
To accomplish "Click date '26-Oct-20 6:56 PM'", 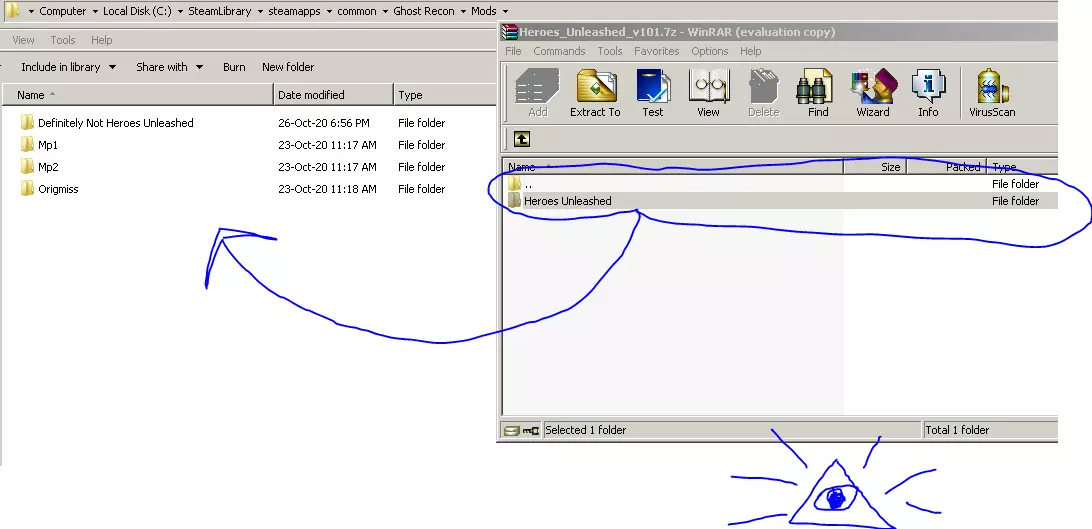I will (324, 123).
